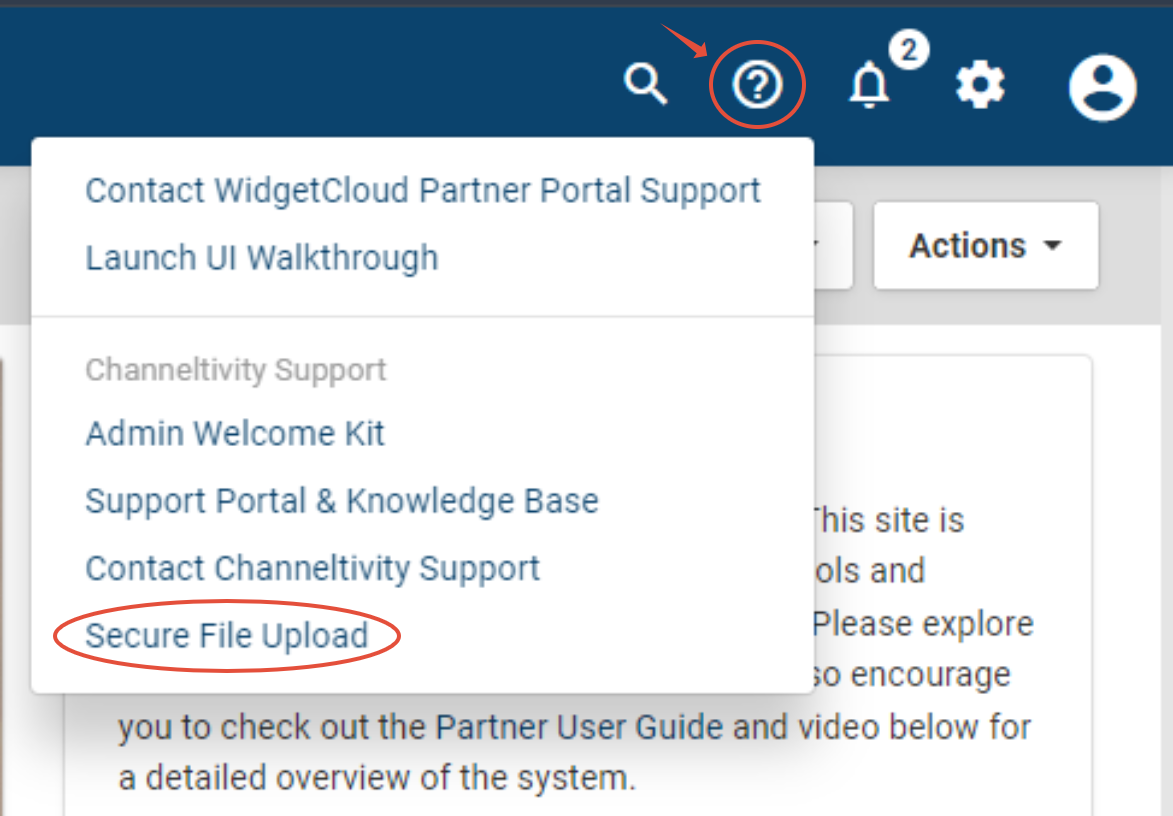This screenshot has height=816, width=1173.
Task: Open the settings gear icon
Action: point(980,85)
